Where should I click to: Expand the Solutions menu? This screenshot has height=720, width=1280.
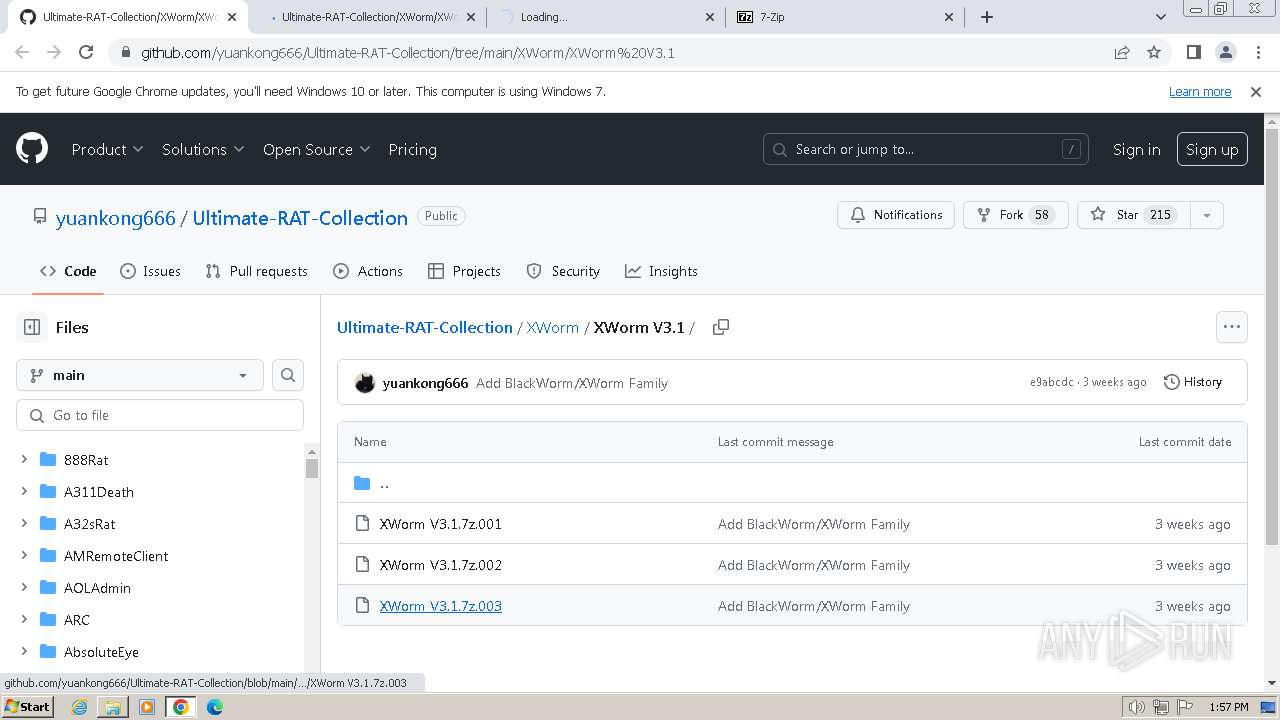pos(203,149)
